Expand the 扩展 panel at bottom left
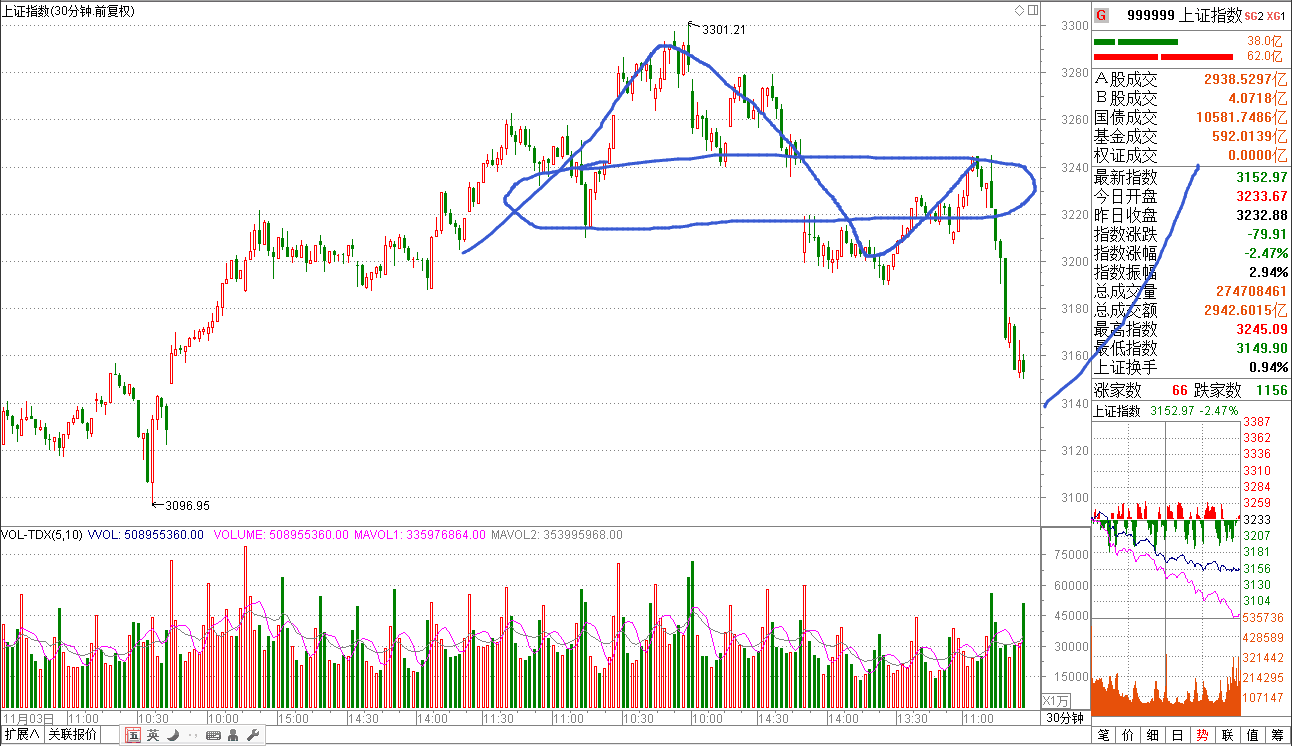Viewport: 1292px width, 746px height. 22,736
